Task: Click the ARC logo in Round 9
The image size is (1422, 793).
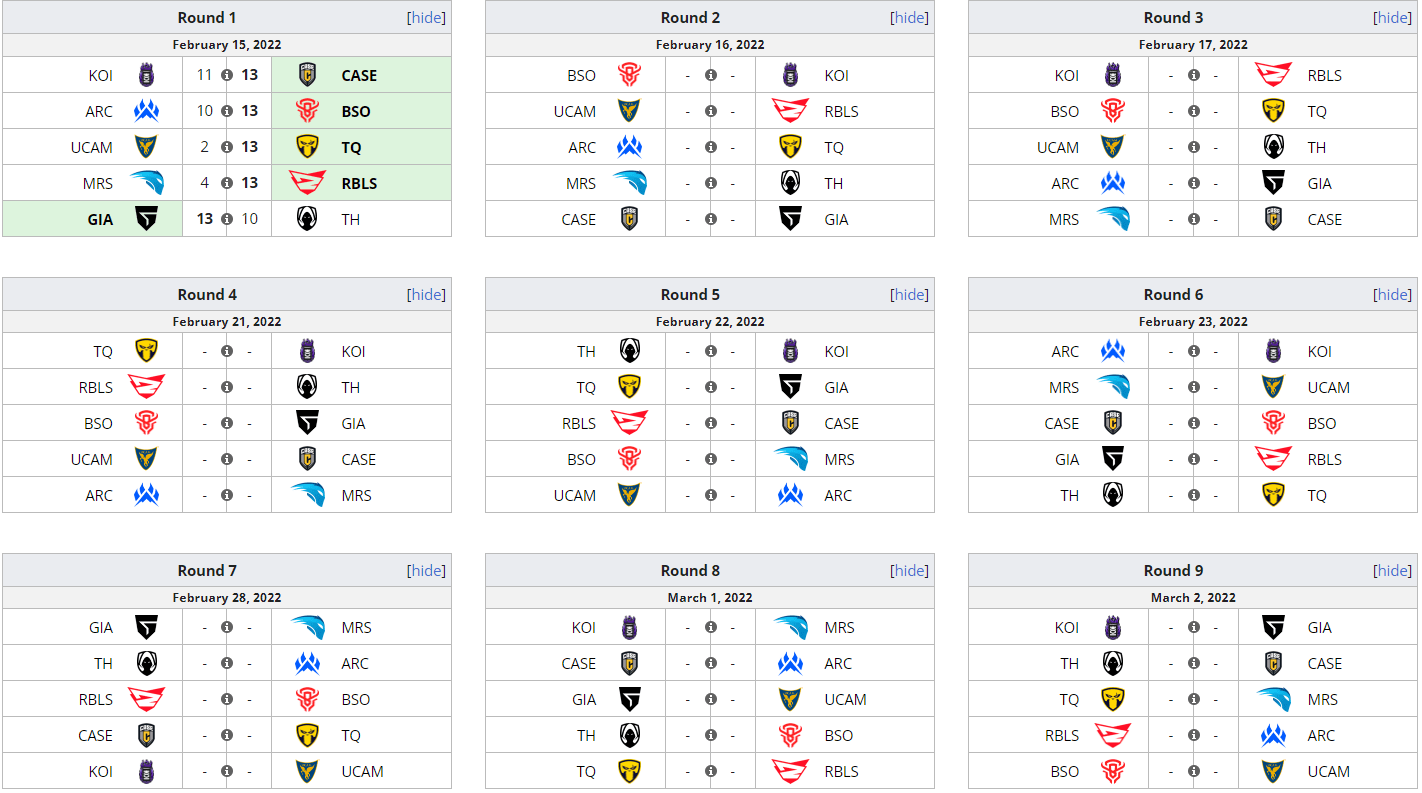Action: point(1273,735)
